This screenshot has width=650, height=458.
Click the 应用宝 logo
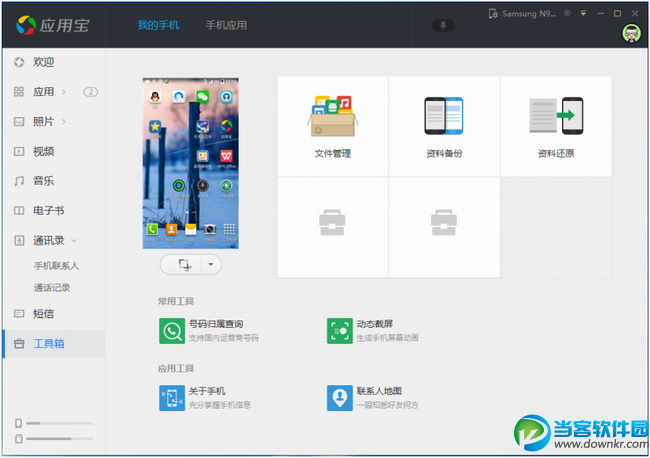tap(53, 25)
